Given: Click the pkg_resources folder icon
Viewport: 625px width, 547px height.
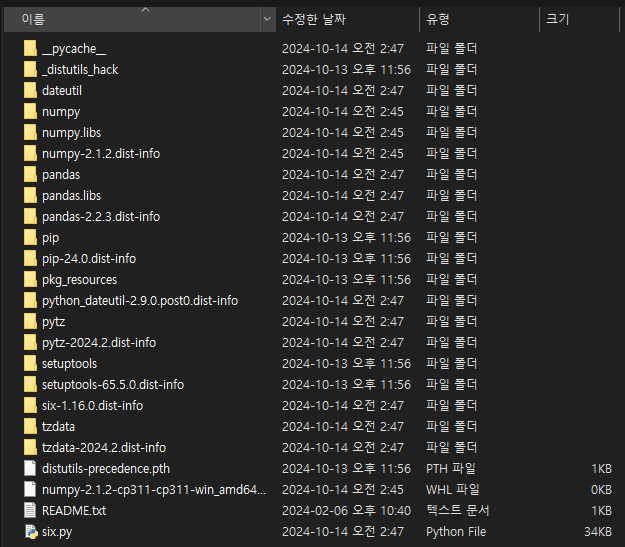Looking at the screenshot, I should pyautogui.click(x=30, y=279).
